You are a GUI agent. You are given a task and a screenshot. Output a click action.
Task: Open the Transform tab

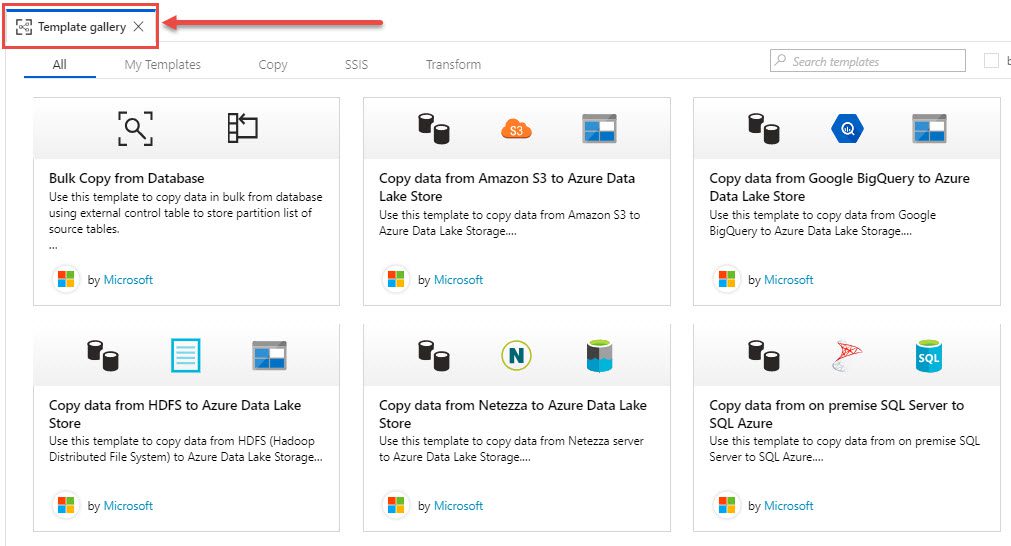[x=453, y=64]
